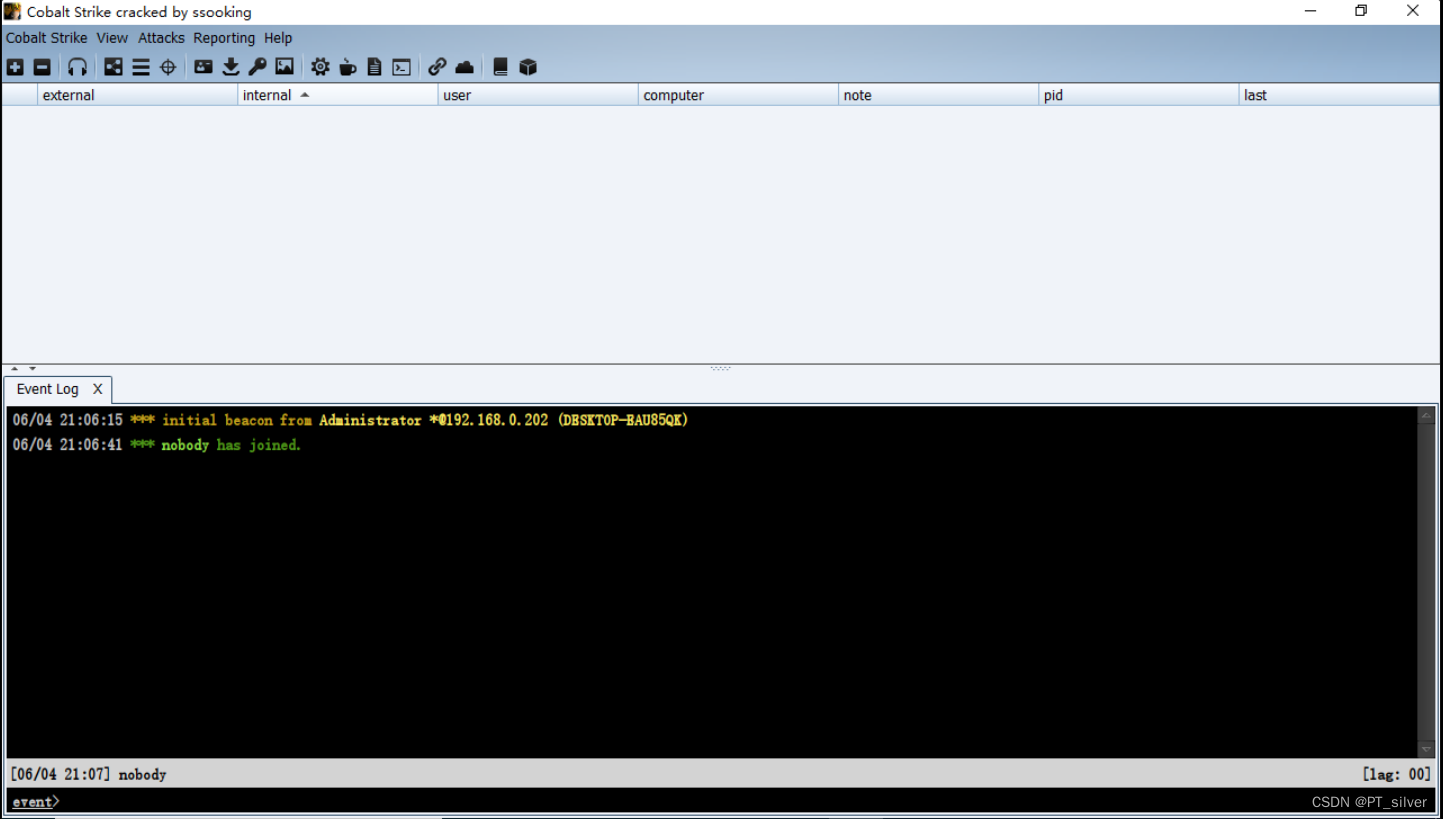Open the View menu

[x=112, y=38]
